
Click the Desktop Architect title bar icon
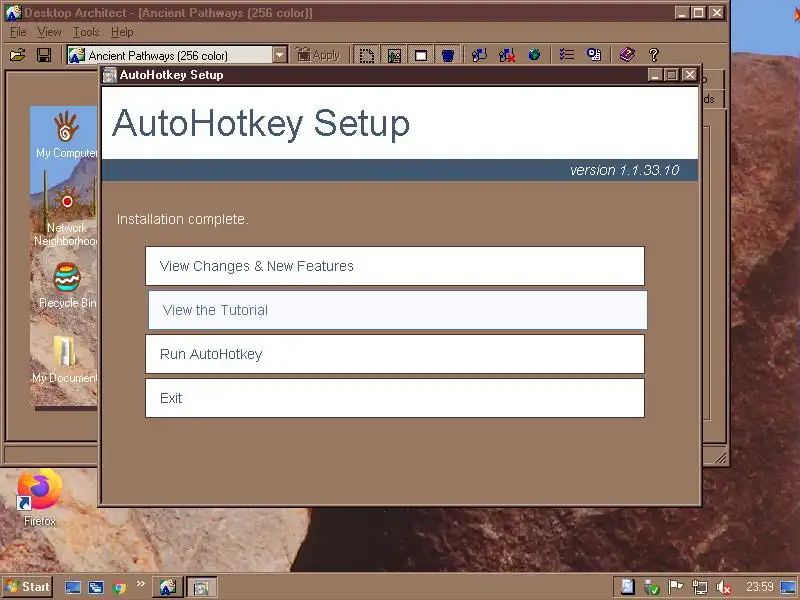14,13
